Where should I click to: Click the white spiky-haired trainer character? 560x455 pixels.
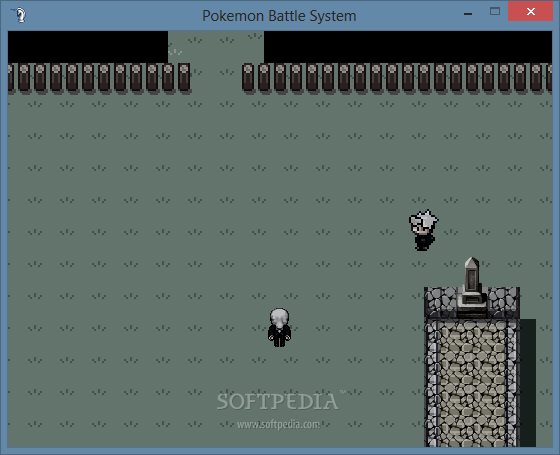(424, 230)
